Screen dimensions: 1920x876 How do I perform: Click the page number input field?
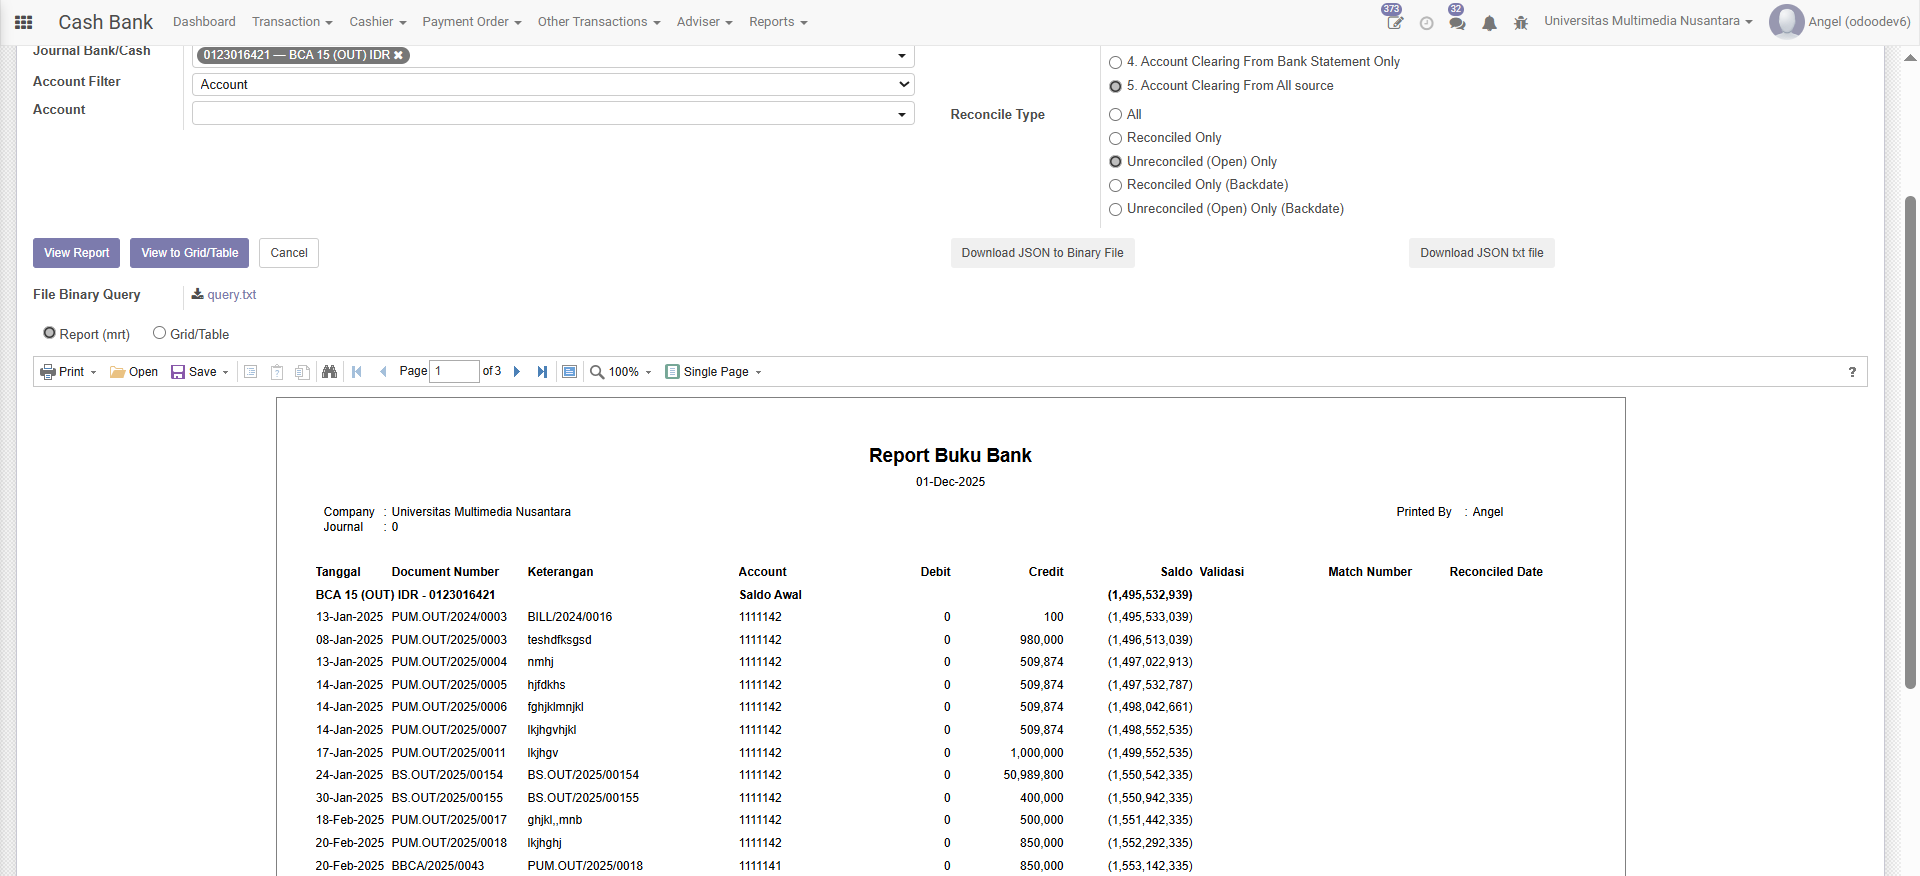[x=453, y=372]
